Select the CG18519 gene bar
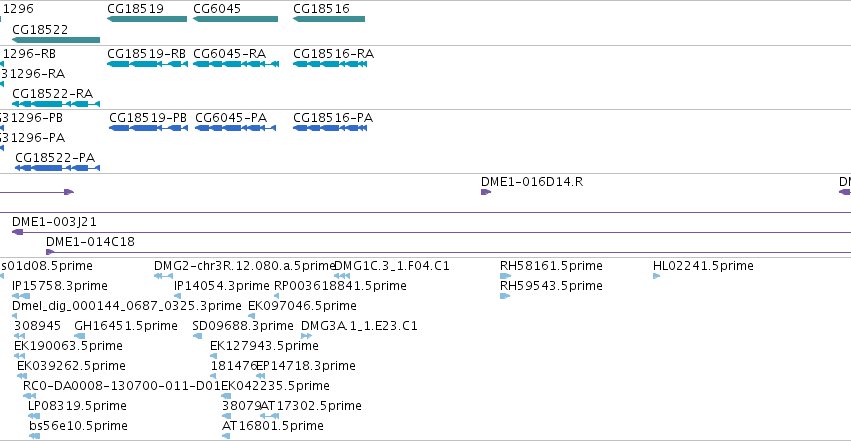This screenshot has width=851, height=441. click(x=147, y=19)
